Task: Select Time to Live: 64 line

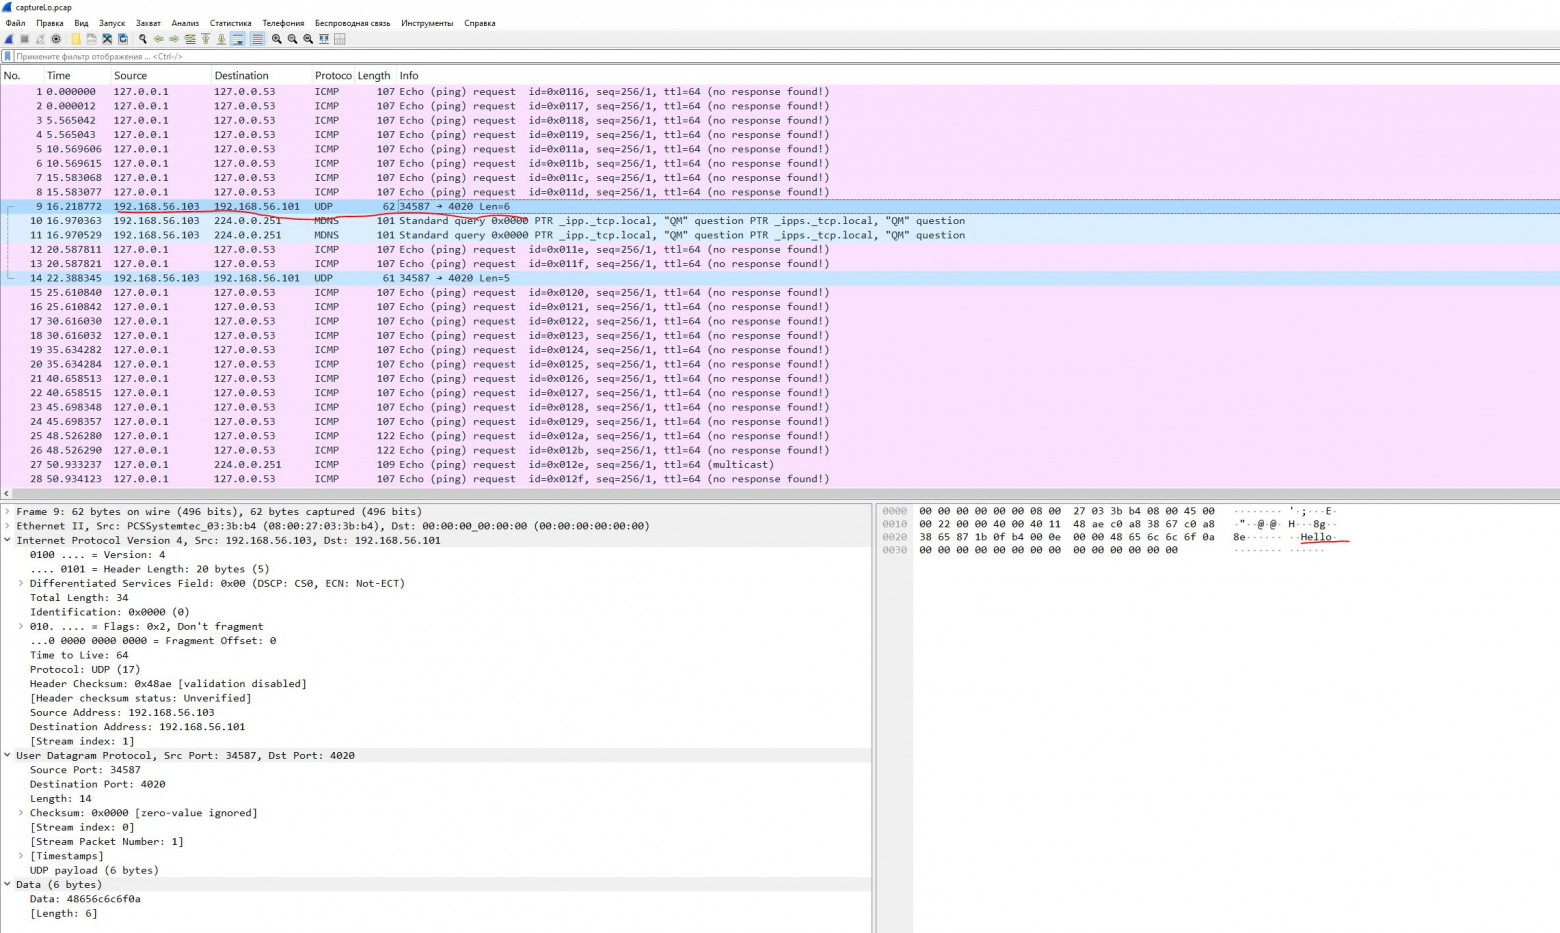Action: [x=79, y=655]
